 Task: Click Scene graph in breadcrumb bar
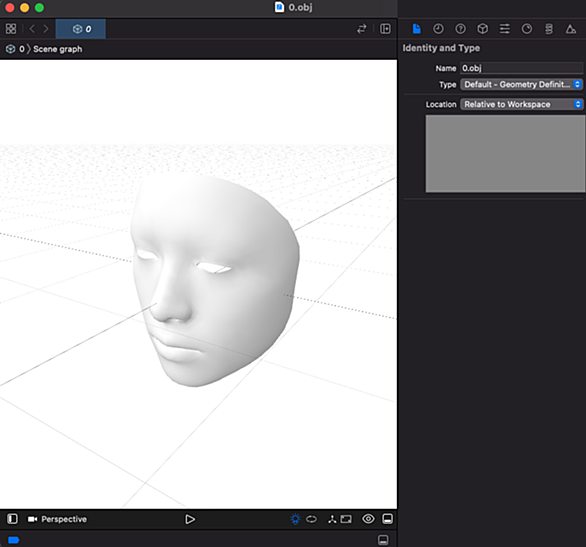pos(58,49)
